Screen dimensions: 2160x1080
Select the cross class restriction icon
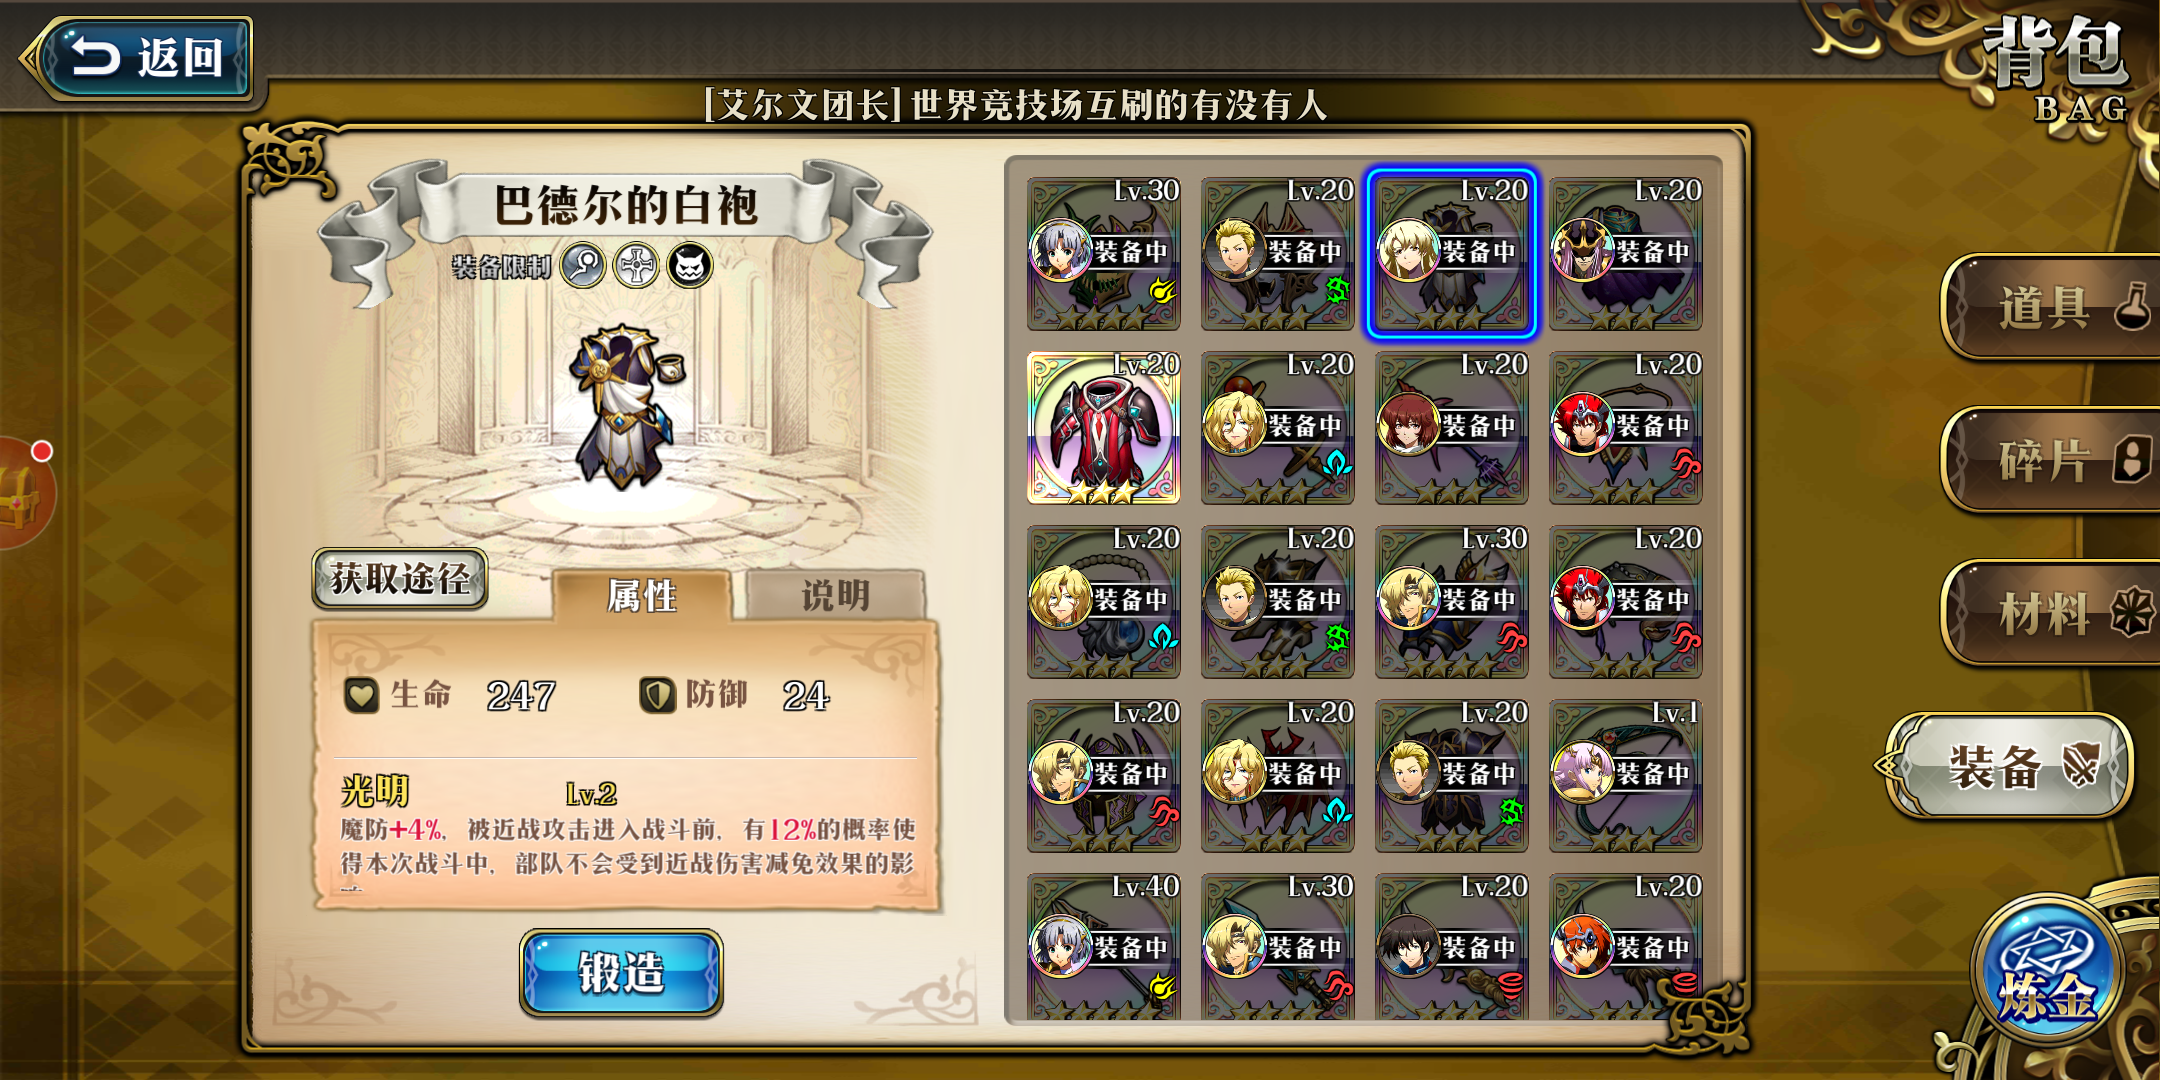pyautogui.click(x=636, y=266)
